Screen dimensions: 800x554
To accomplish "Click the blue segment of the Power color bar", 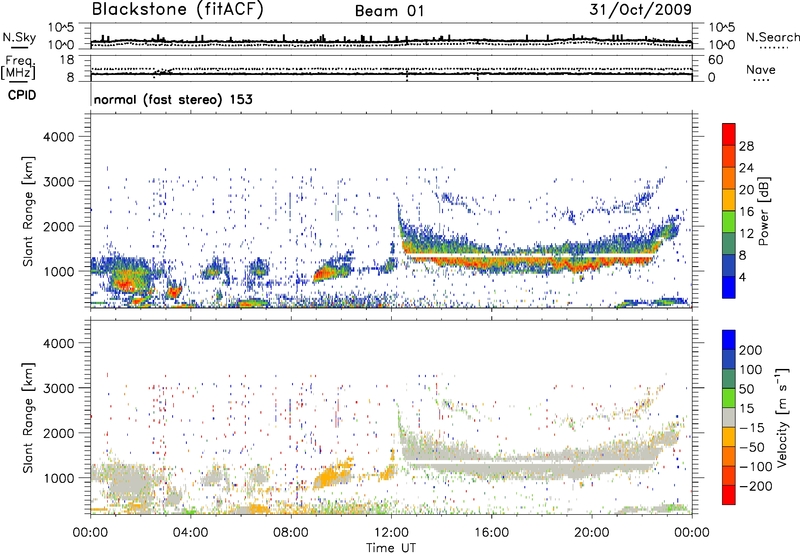I will pos(729,287).
